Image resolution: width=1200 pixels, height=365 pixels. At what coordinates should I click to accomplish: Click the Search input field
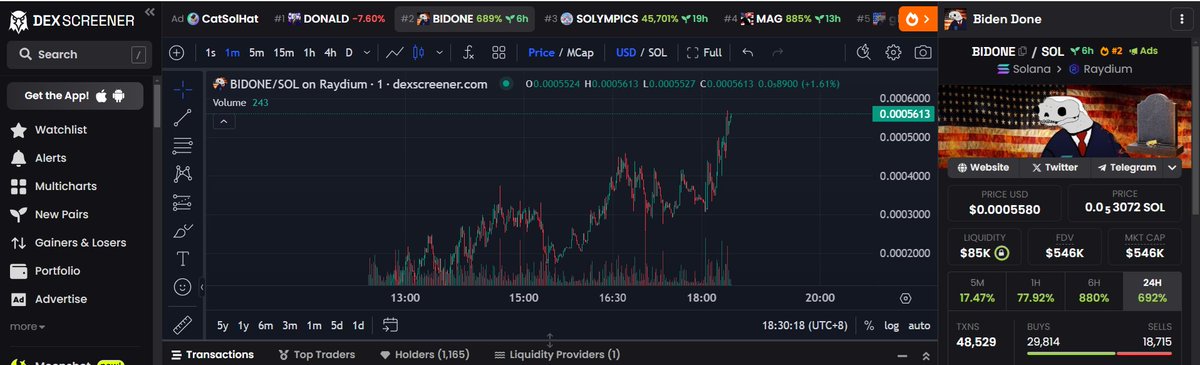click(x=78, y=55)
